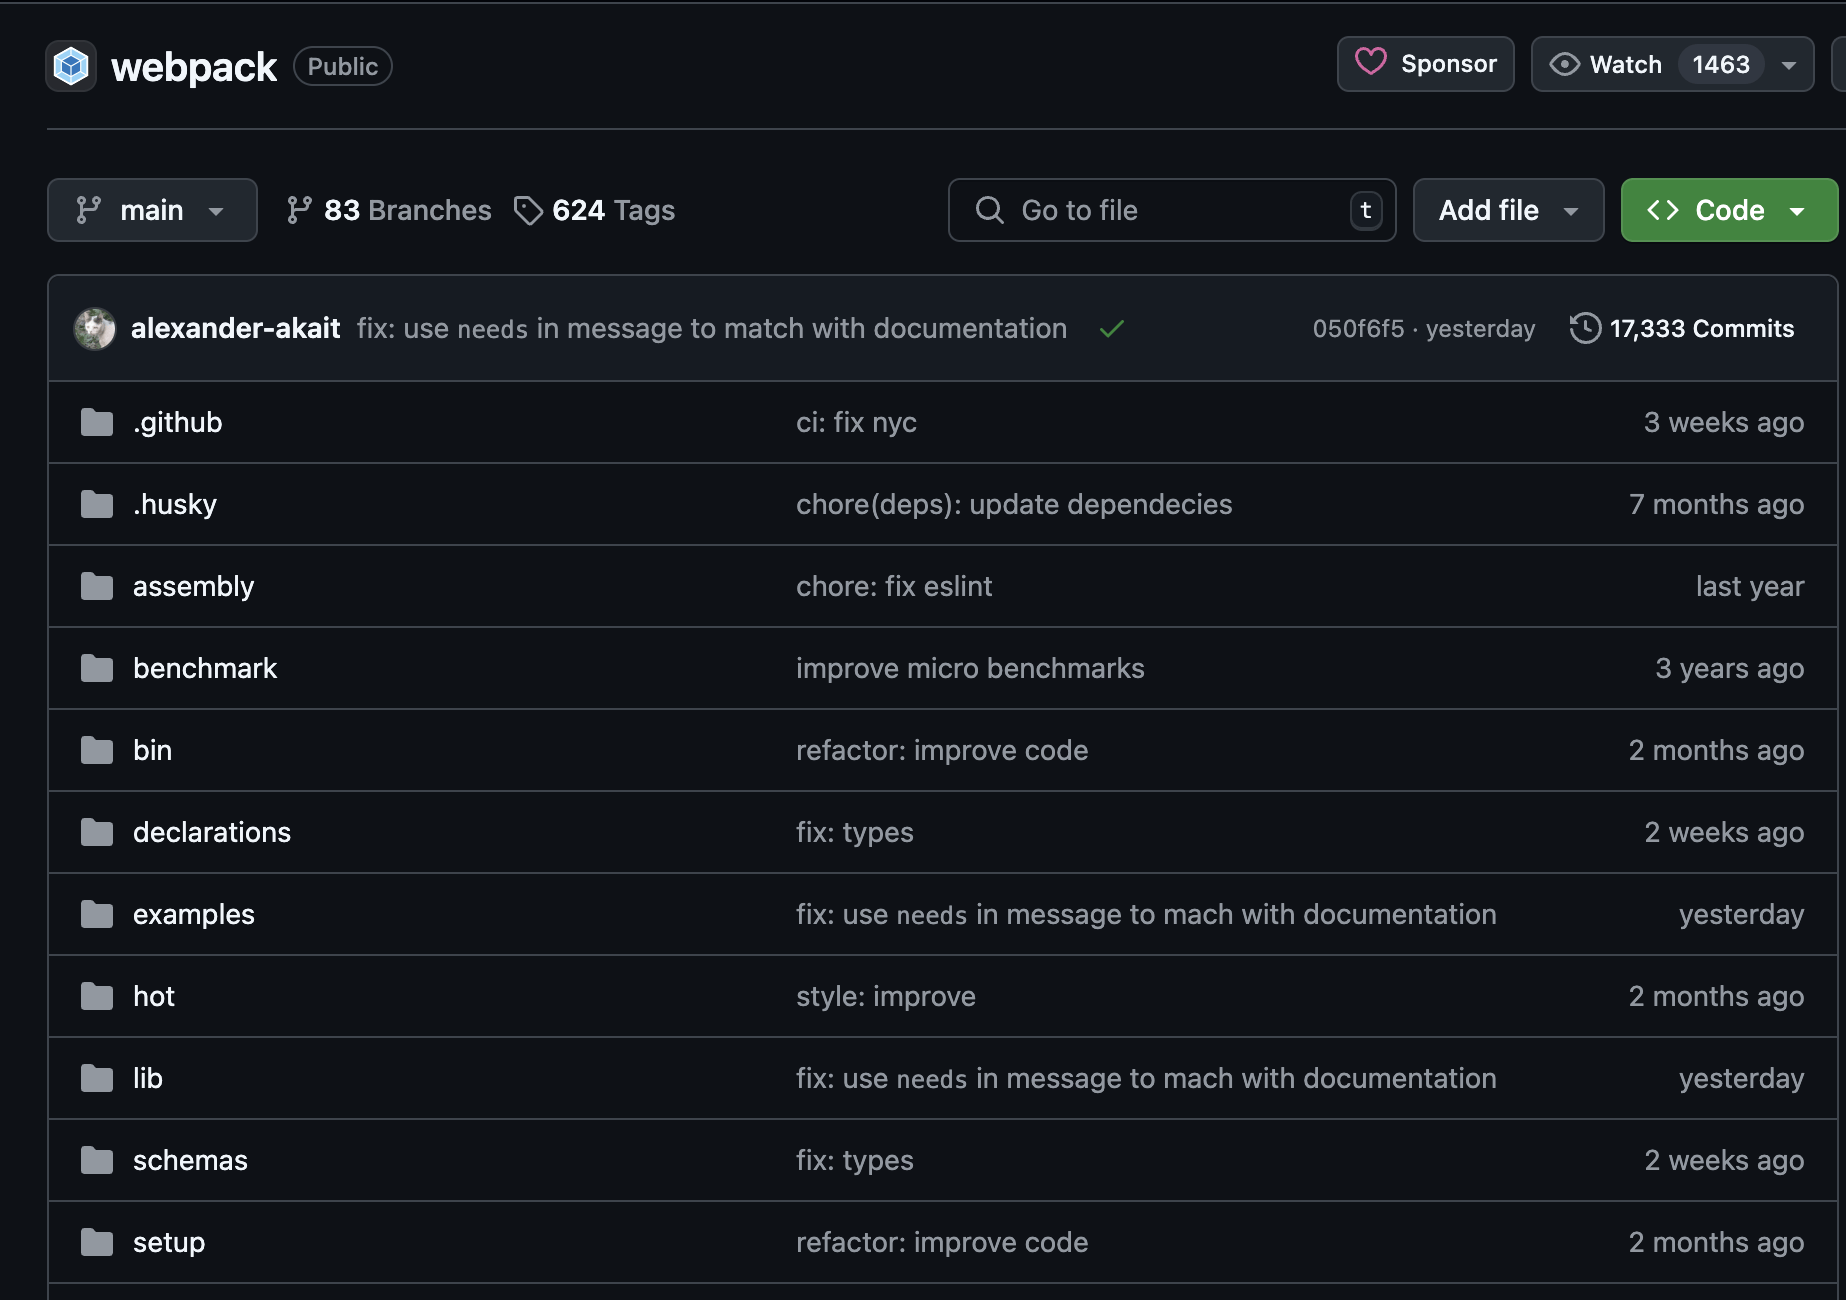Click 'last year' in assembly row
Image resolution: width=1846 pixels, height=1300 pixels.
(1750, 586)
